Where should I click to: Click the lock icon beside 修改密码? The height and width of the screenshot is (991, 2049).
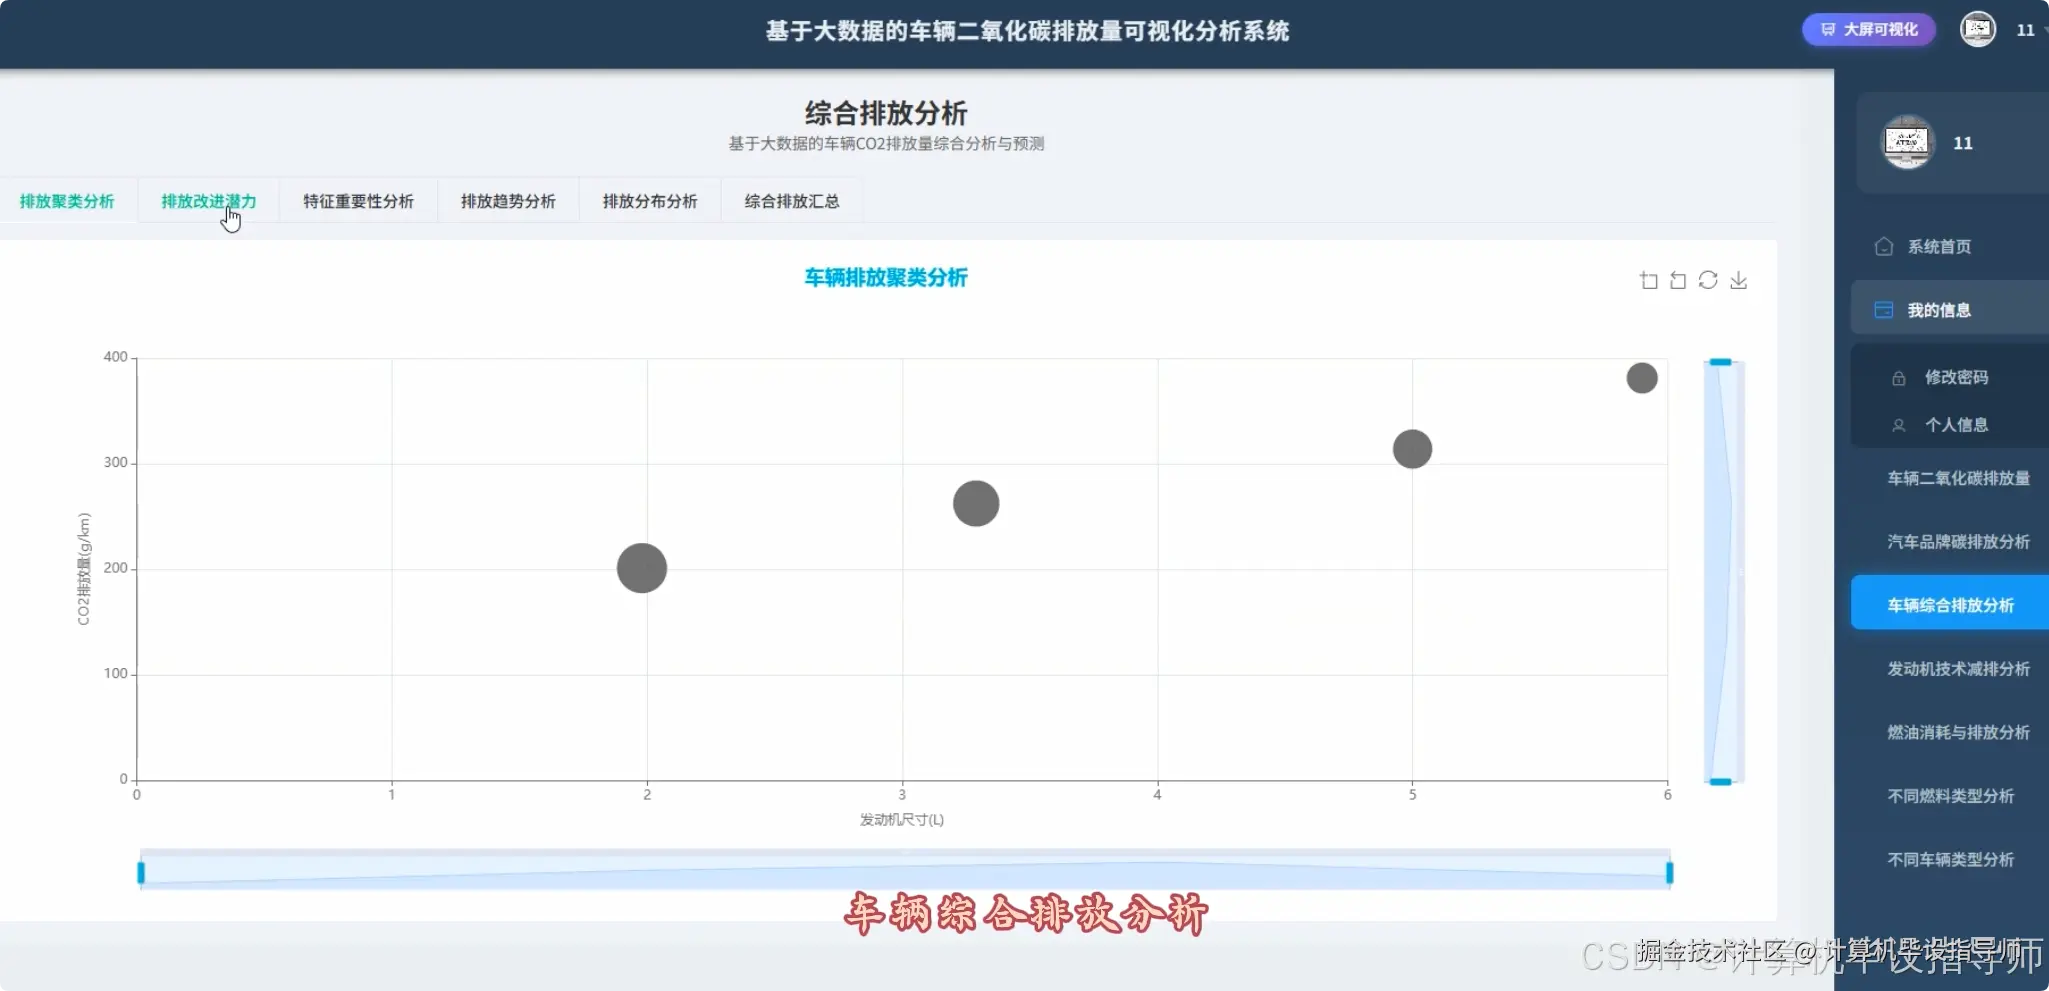(x=1900, y=377)
